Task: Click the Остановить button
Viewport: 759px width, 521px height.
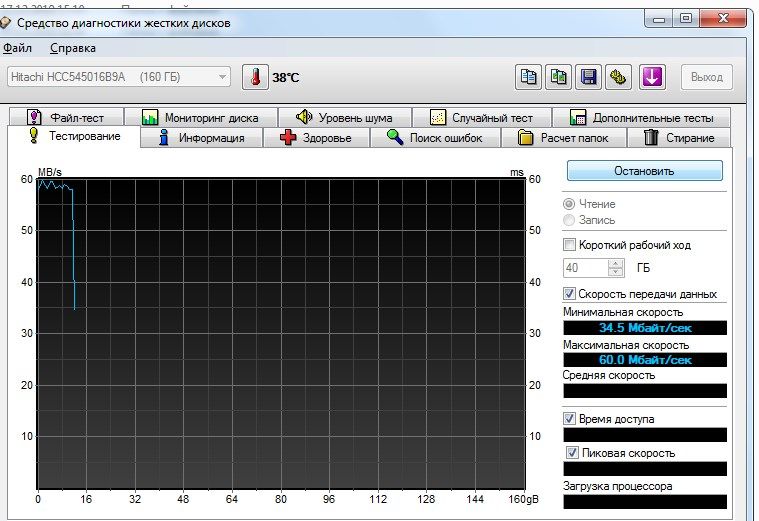Action: 644,171
